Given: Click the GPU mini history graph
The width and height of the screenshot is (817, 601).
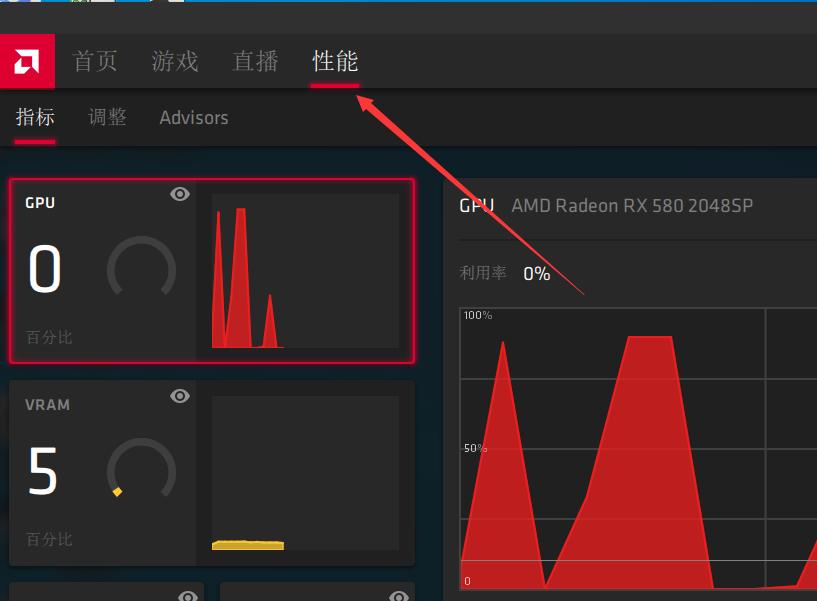Looking at the screenshot, I should 305,271.
